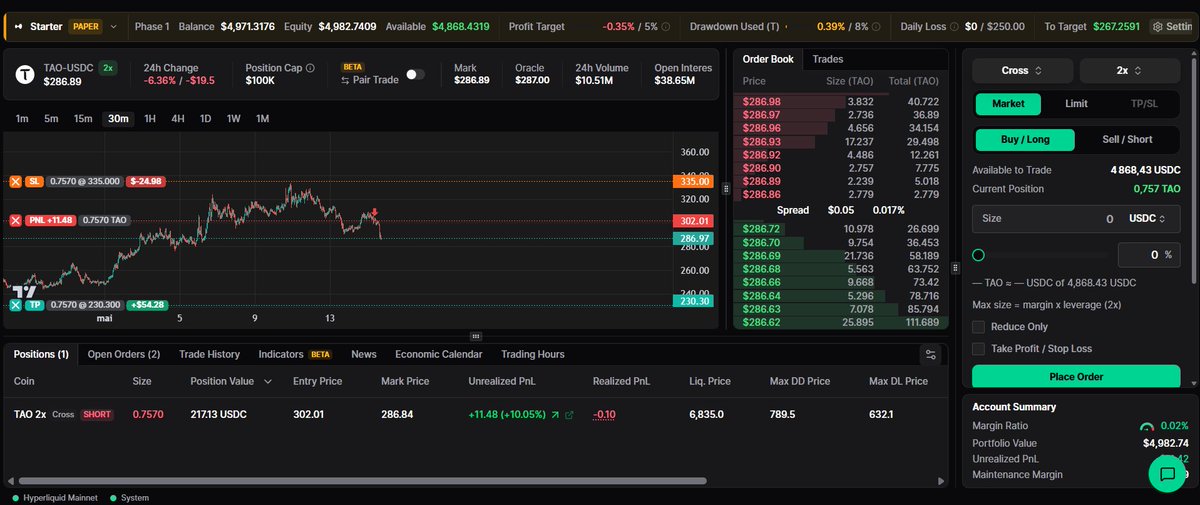
Task: Click bid price $286.72 in order book
Action: (x=762, y=229)
